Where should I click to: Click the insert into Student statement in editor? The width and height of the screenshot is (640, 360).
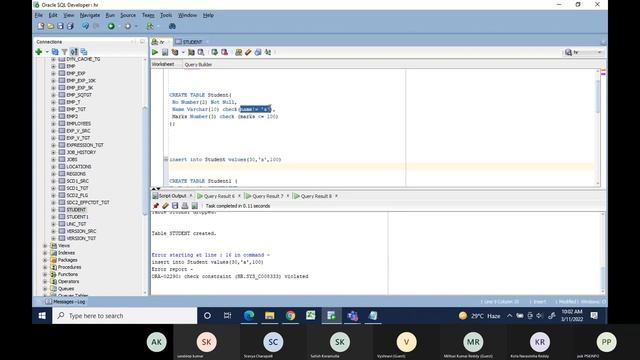[x=225, y=160]
